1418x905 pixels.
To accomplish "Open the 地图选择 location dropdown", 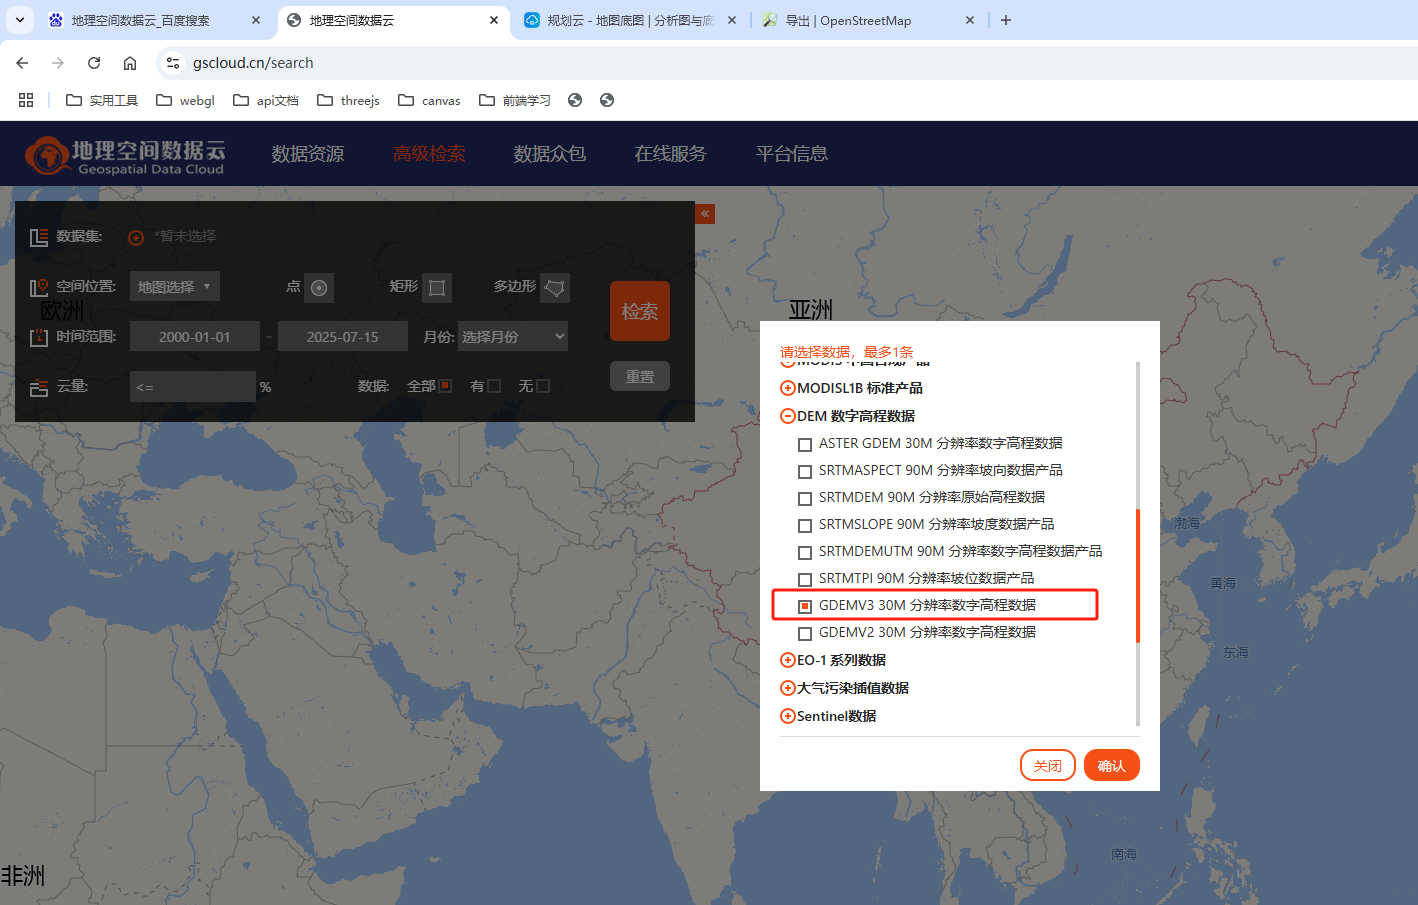I will [175, 287].
